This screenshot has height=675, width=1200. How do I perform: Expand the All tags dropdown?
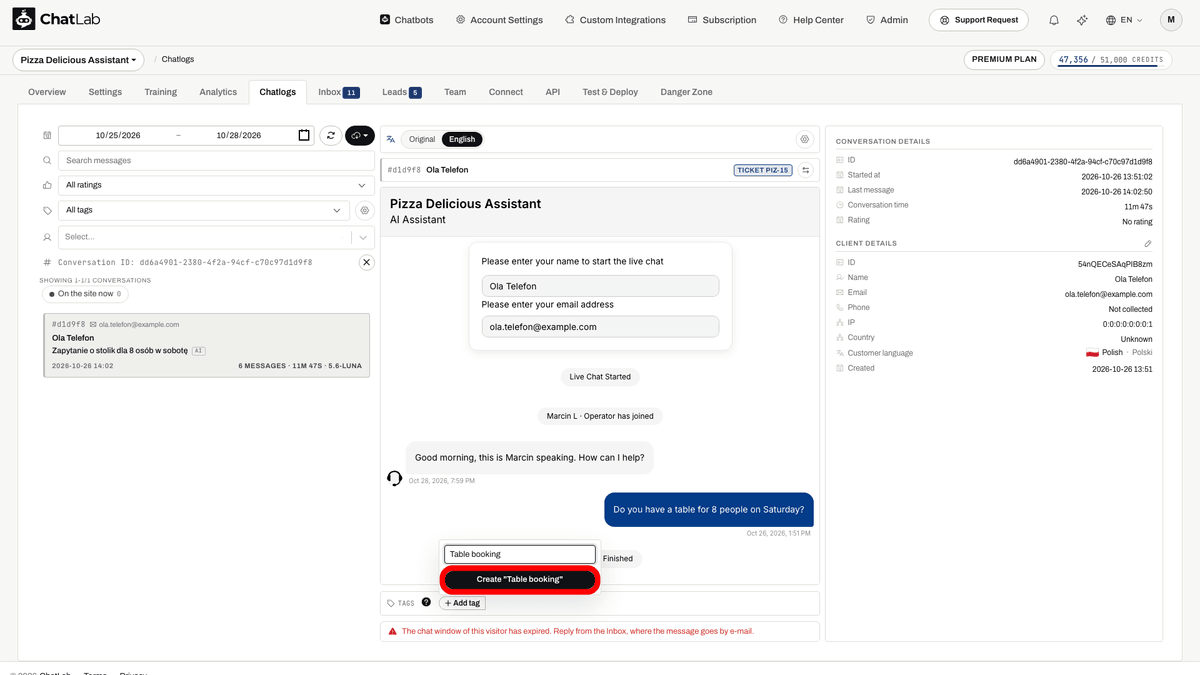204,211
